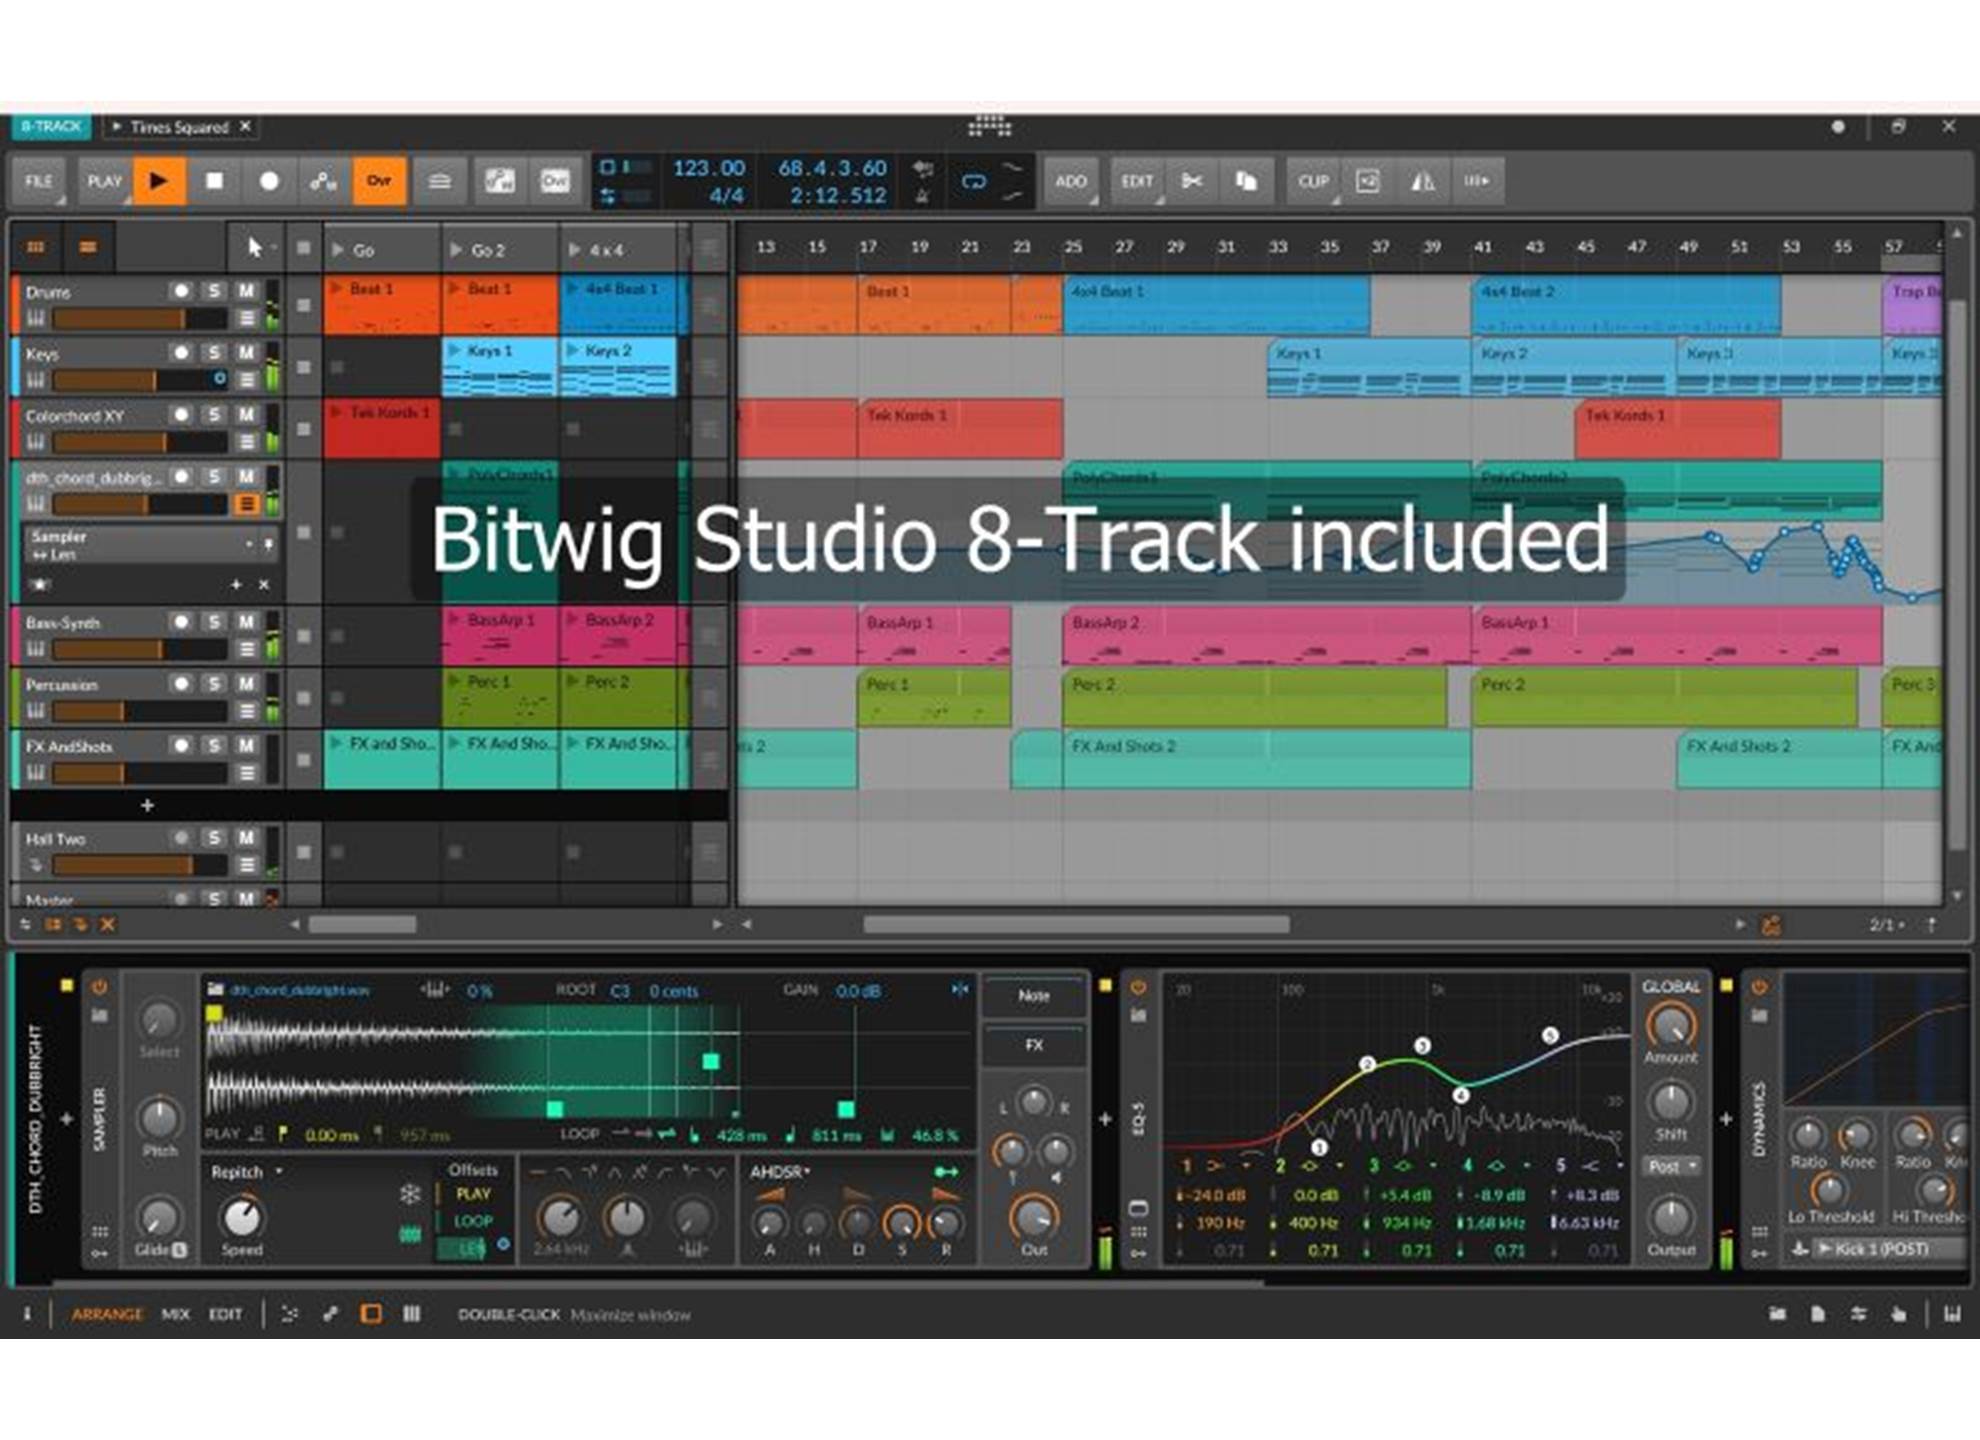Open the Post dropdown in EQ-5
The height and width of the screenshot is (1440, 1980).
click(1672, 1167)
